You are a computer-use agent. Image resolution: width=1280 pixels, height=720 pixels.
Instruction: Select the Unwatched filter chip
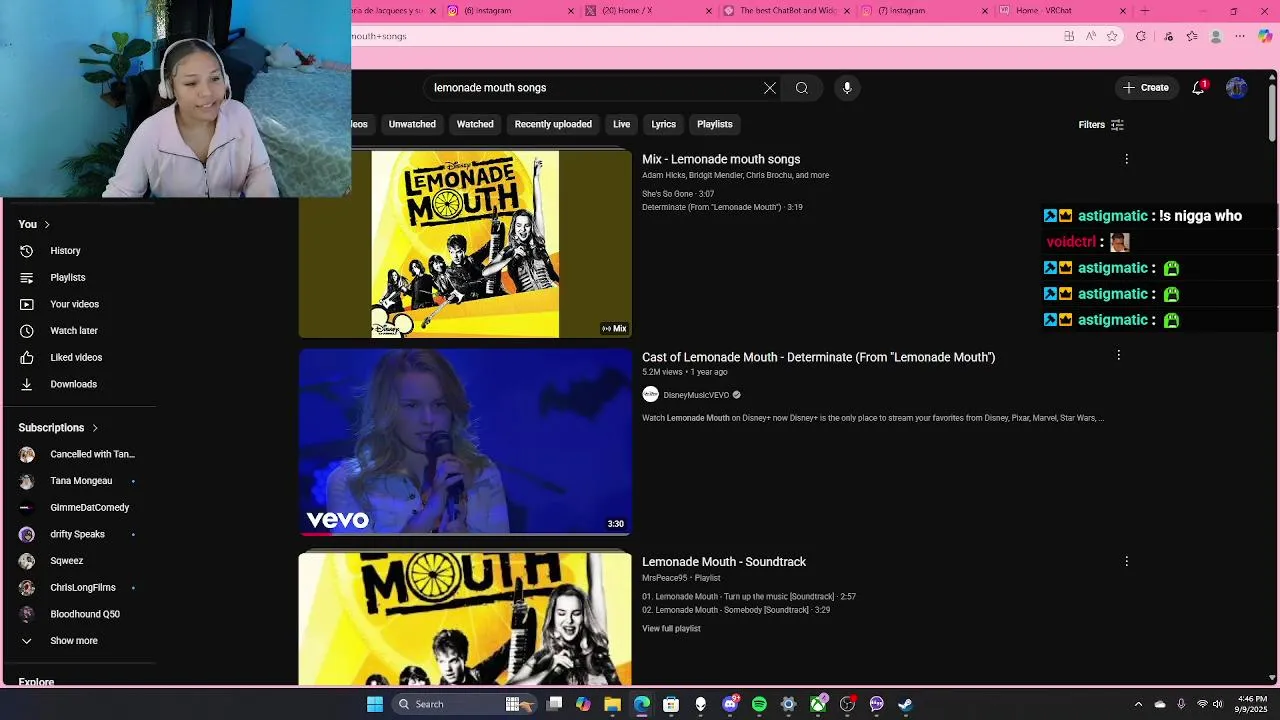(x=412, y=124)
